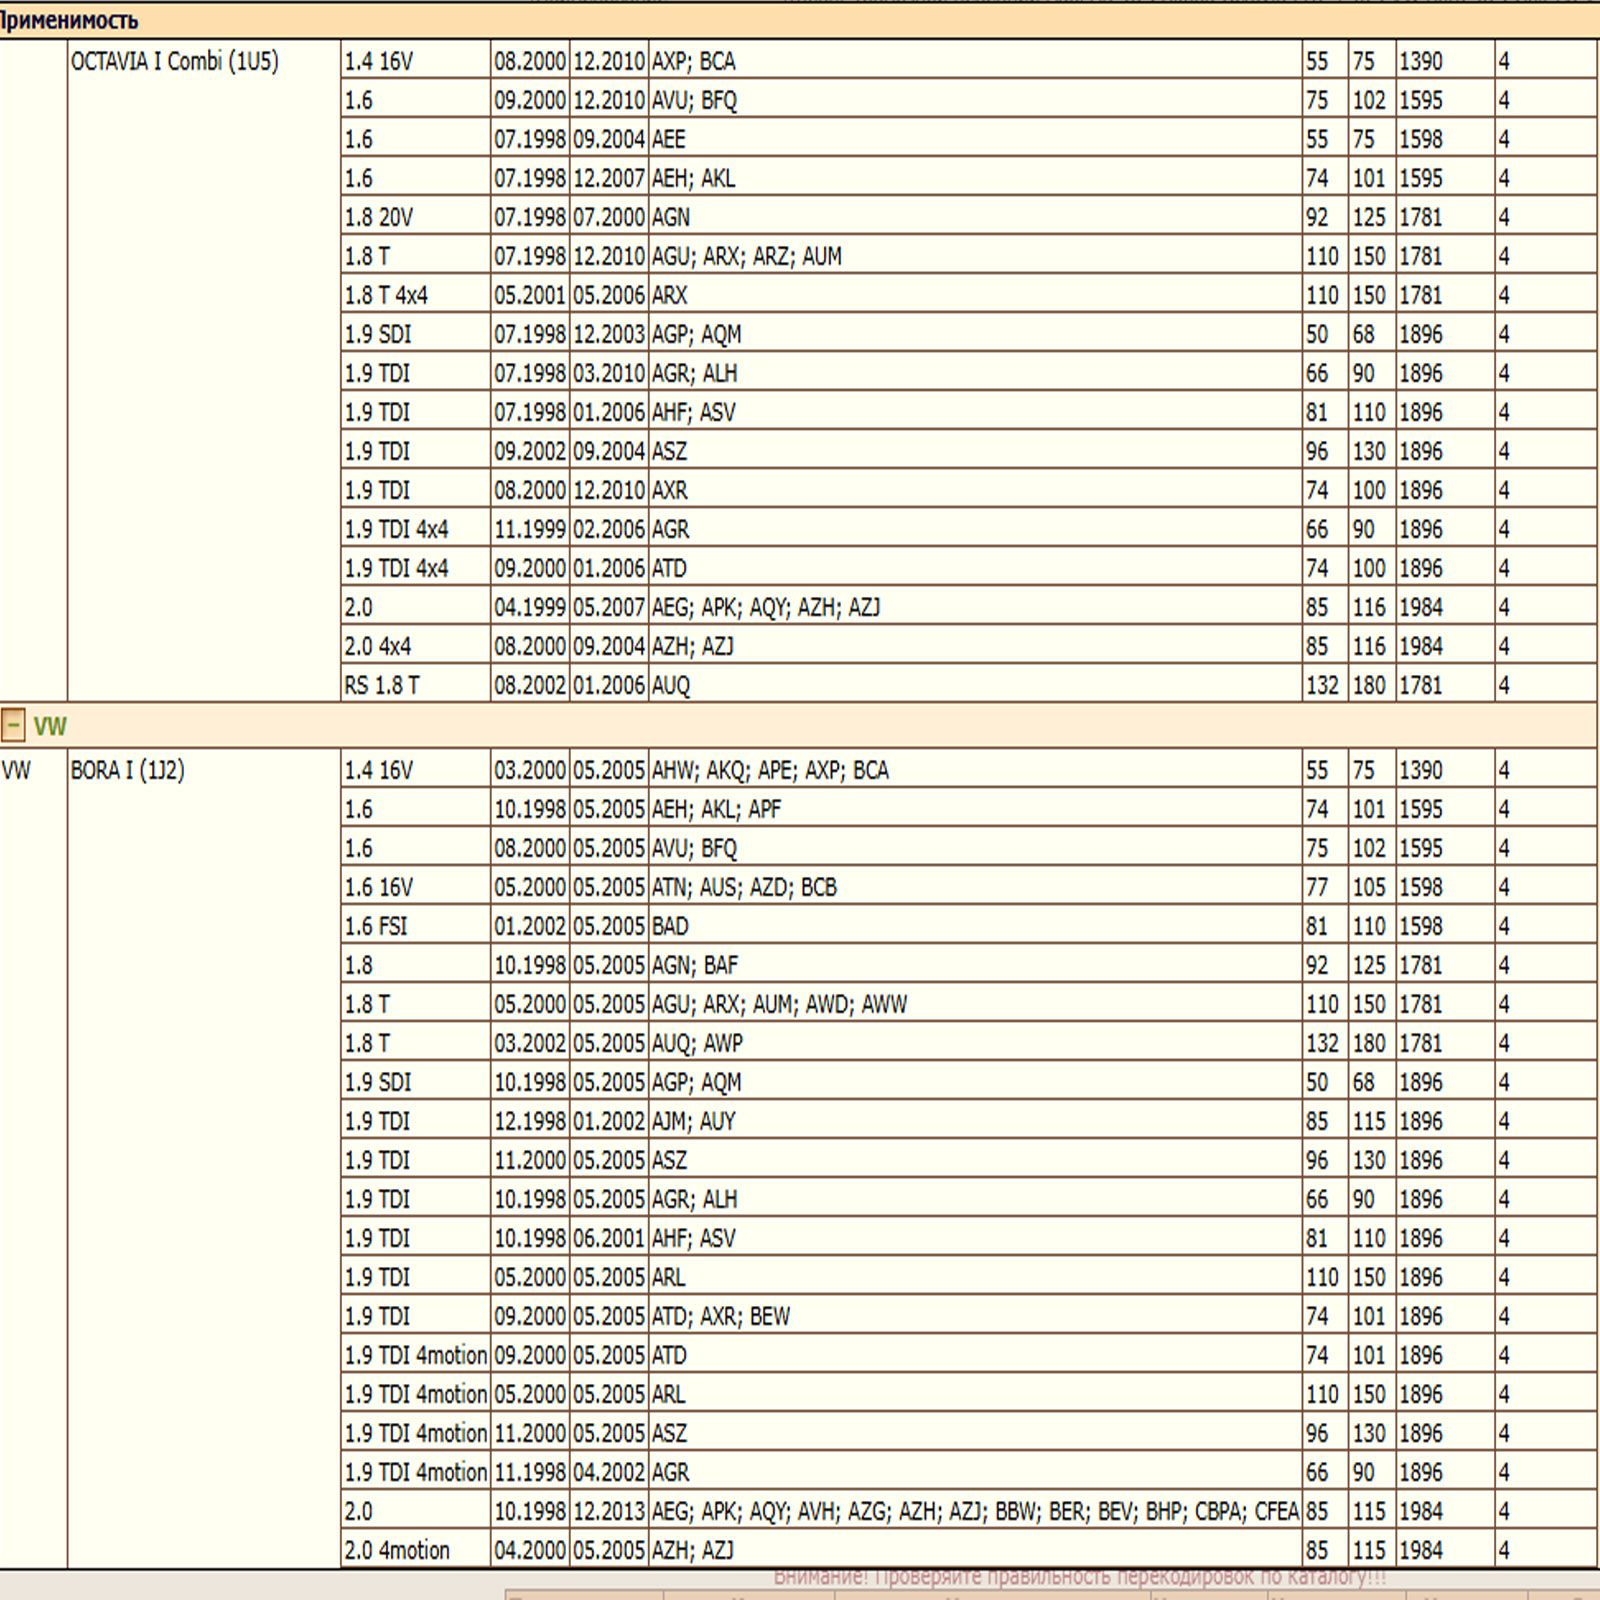Click the date 04.2002 cell

609,1473
